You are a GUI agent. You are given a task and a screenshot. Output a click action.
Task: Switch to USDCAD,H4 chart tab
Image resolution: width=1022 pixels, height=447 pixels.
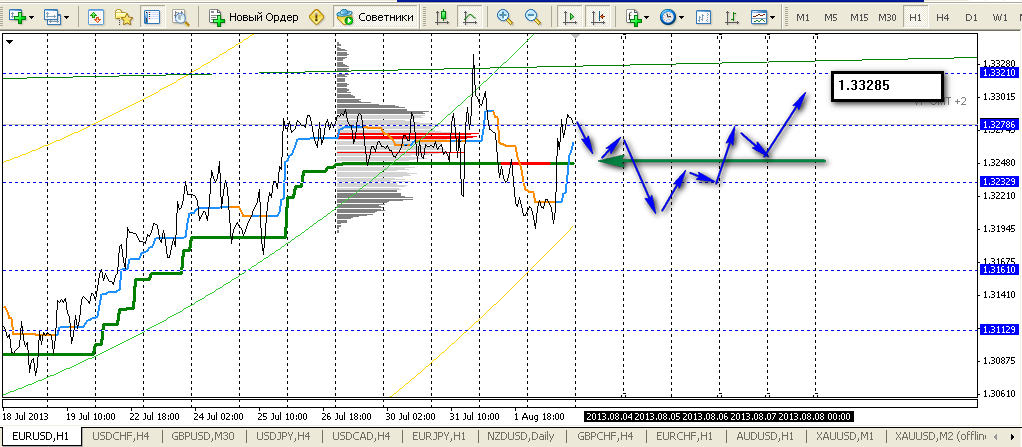361,435
